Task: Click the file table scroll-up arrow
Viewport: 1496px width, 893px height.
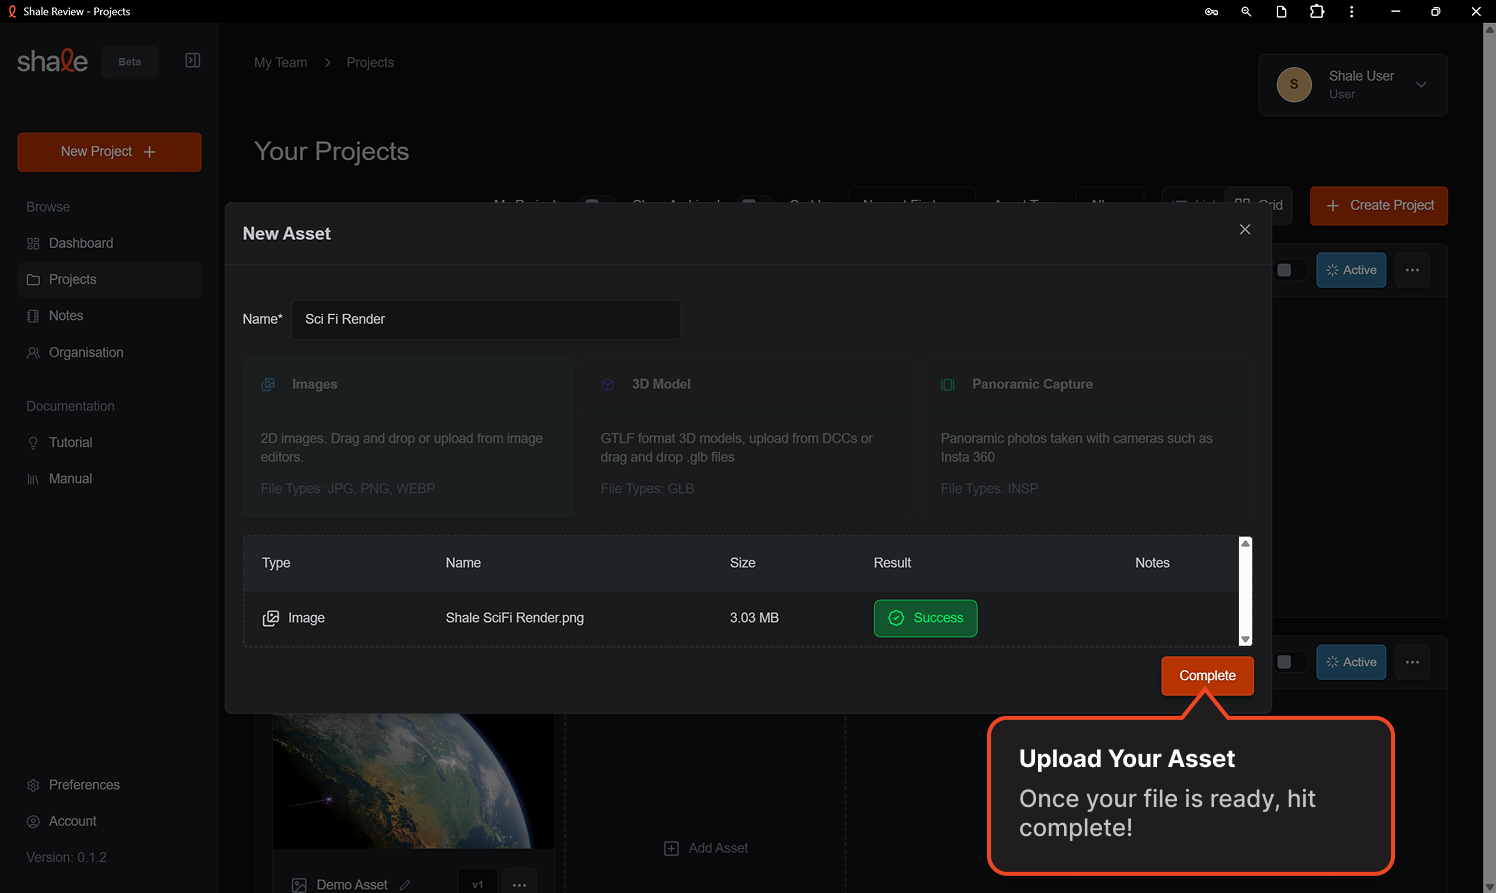Action: click(1245, 543)
